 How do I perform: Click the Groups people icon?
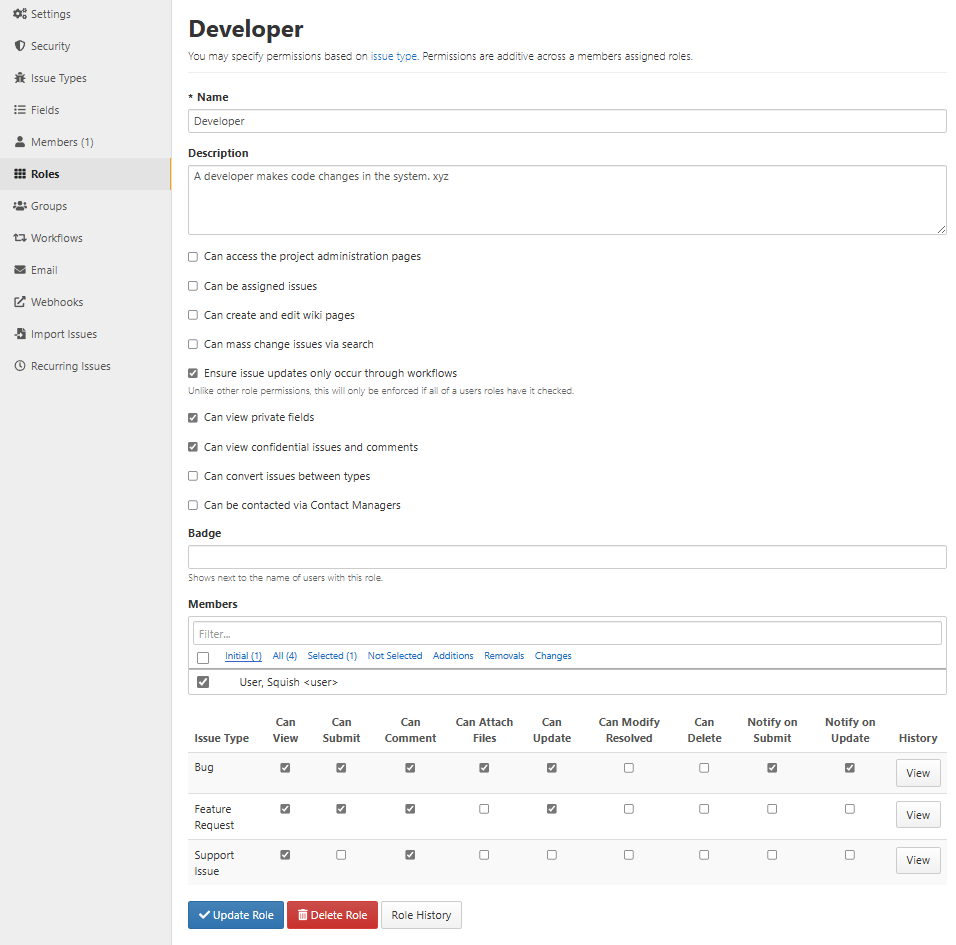pos(20,206)
